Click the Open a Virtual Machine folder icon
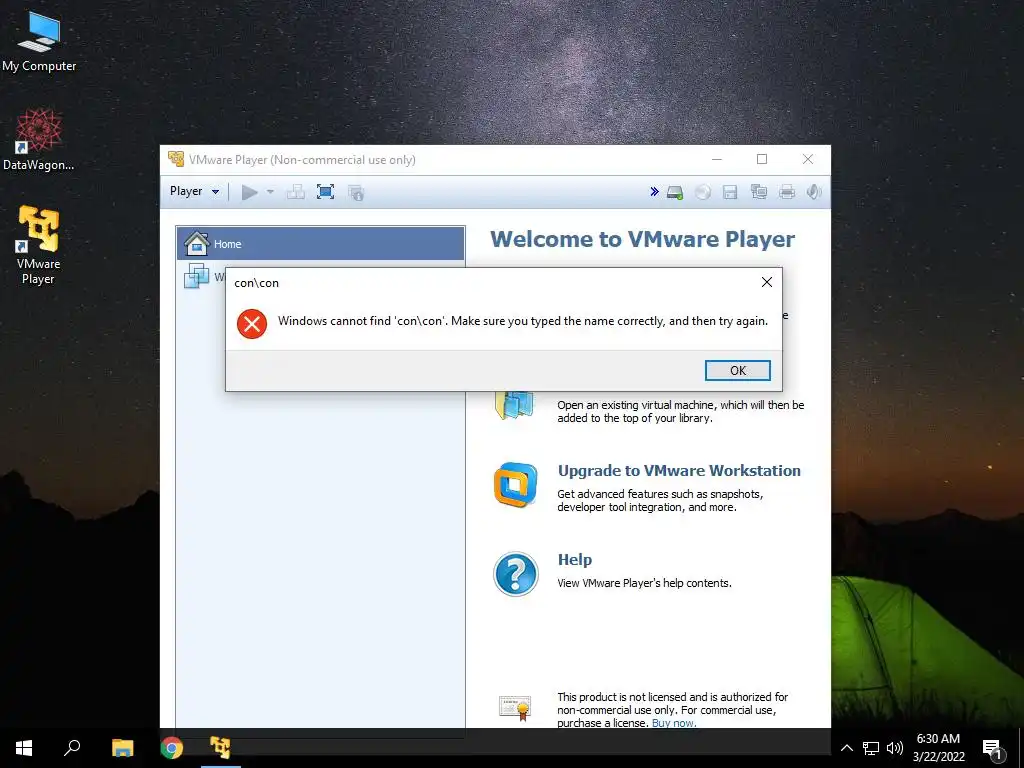The width and height of the screenshot is (1024, 768). [x=515, y=406]
